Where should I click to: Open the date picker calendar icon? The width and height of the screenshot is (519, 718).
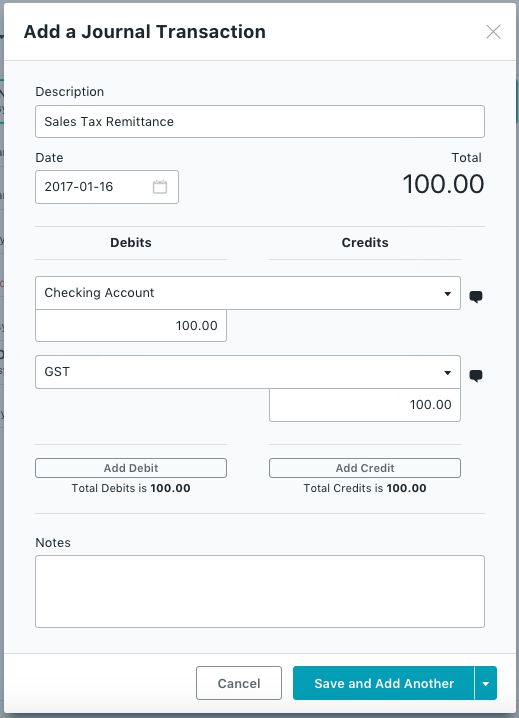(159, 187)
